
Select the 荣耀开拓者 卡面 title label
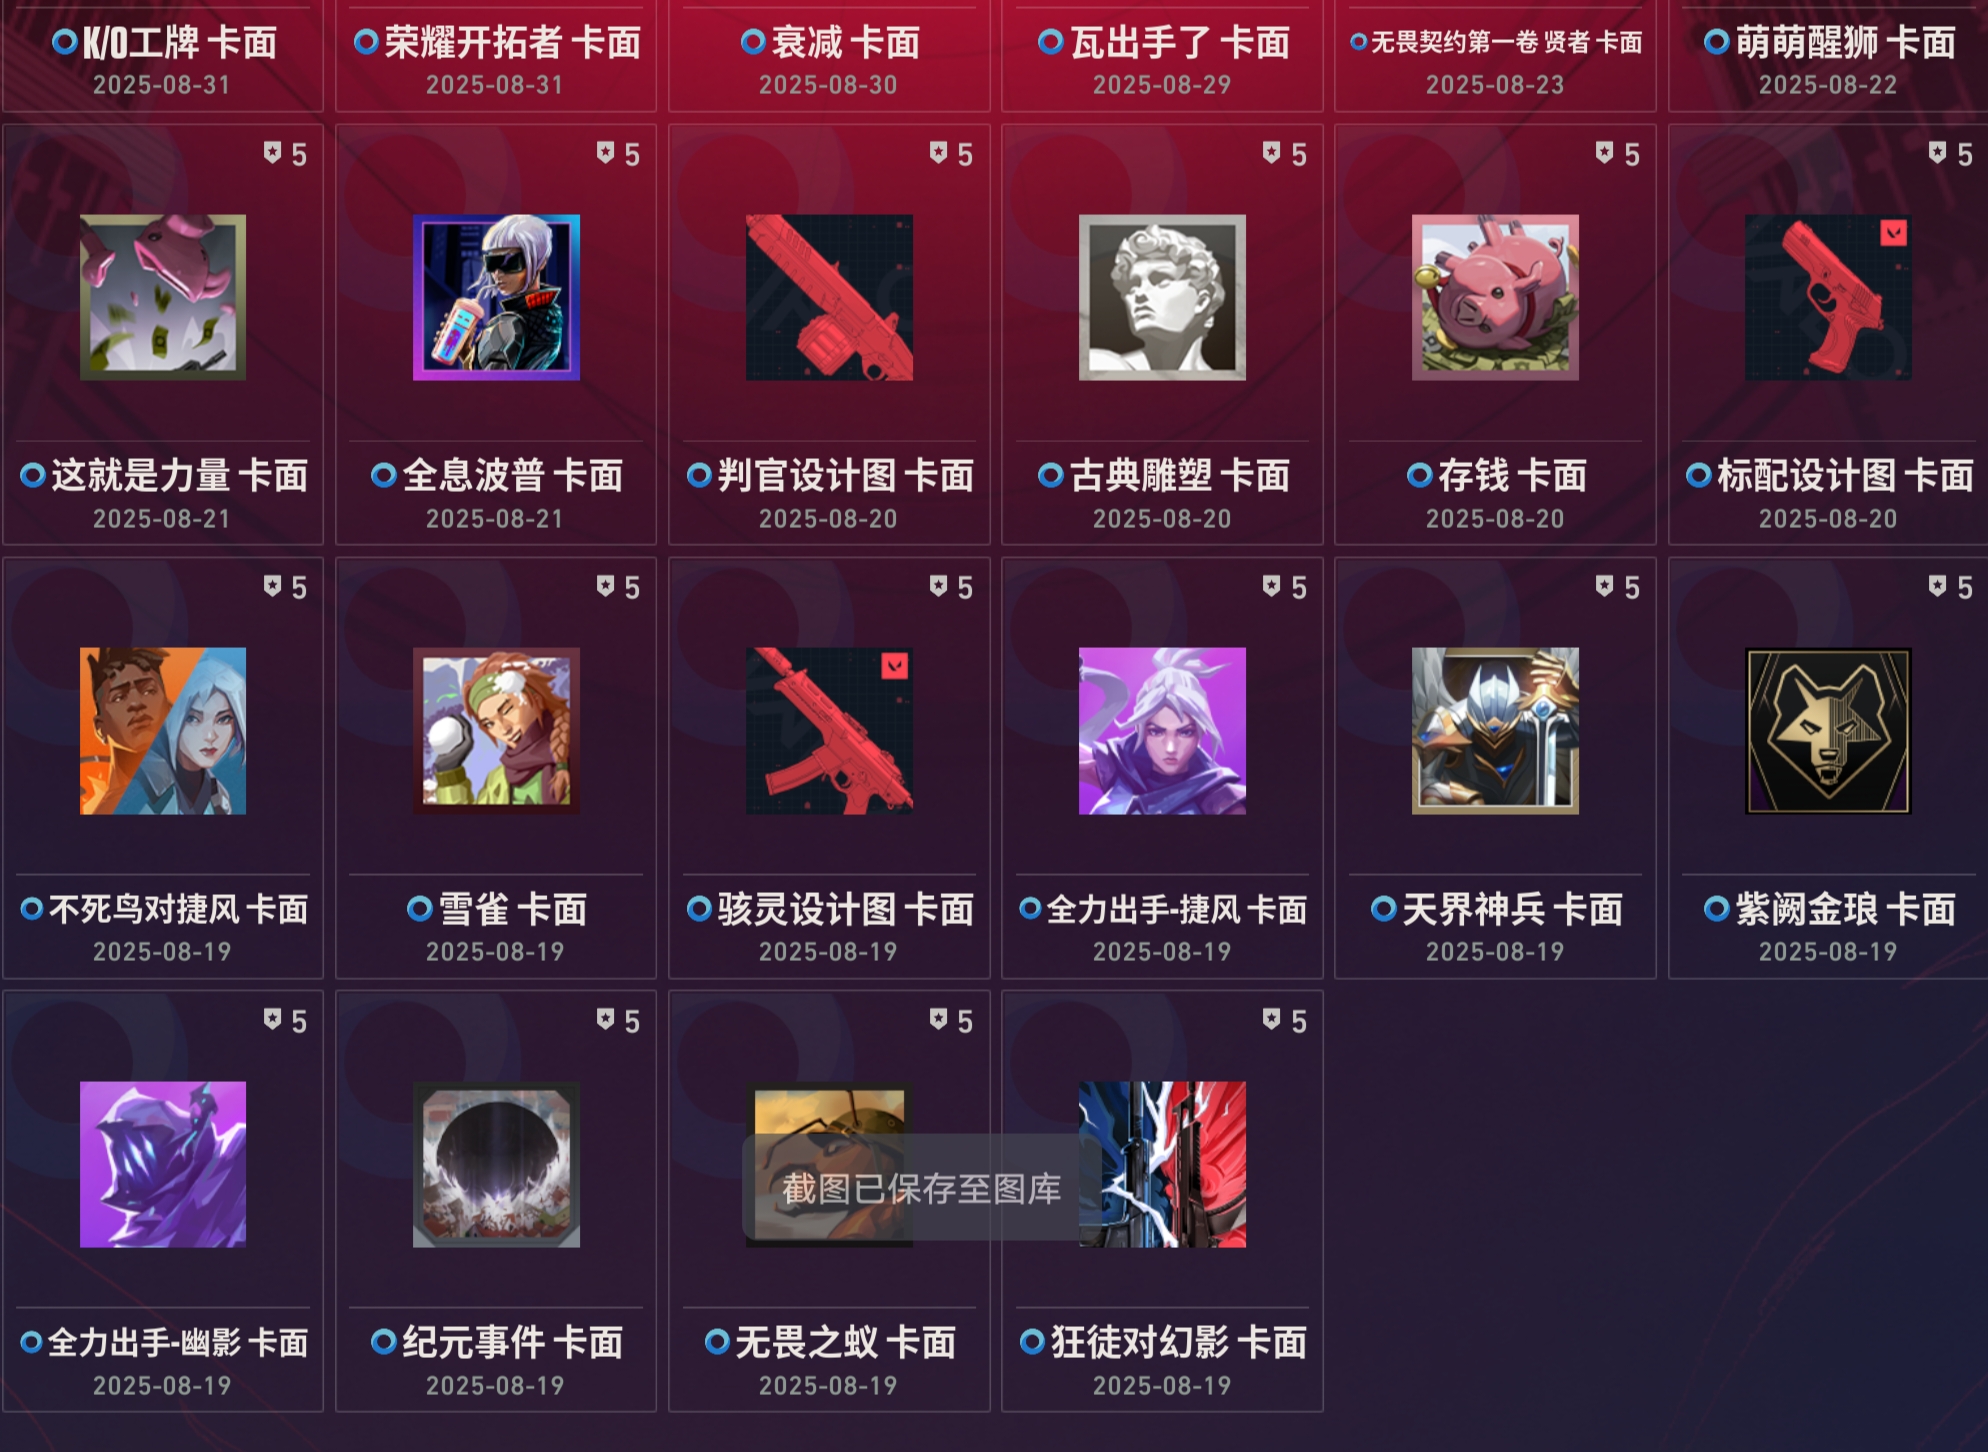[512, 42]
